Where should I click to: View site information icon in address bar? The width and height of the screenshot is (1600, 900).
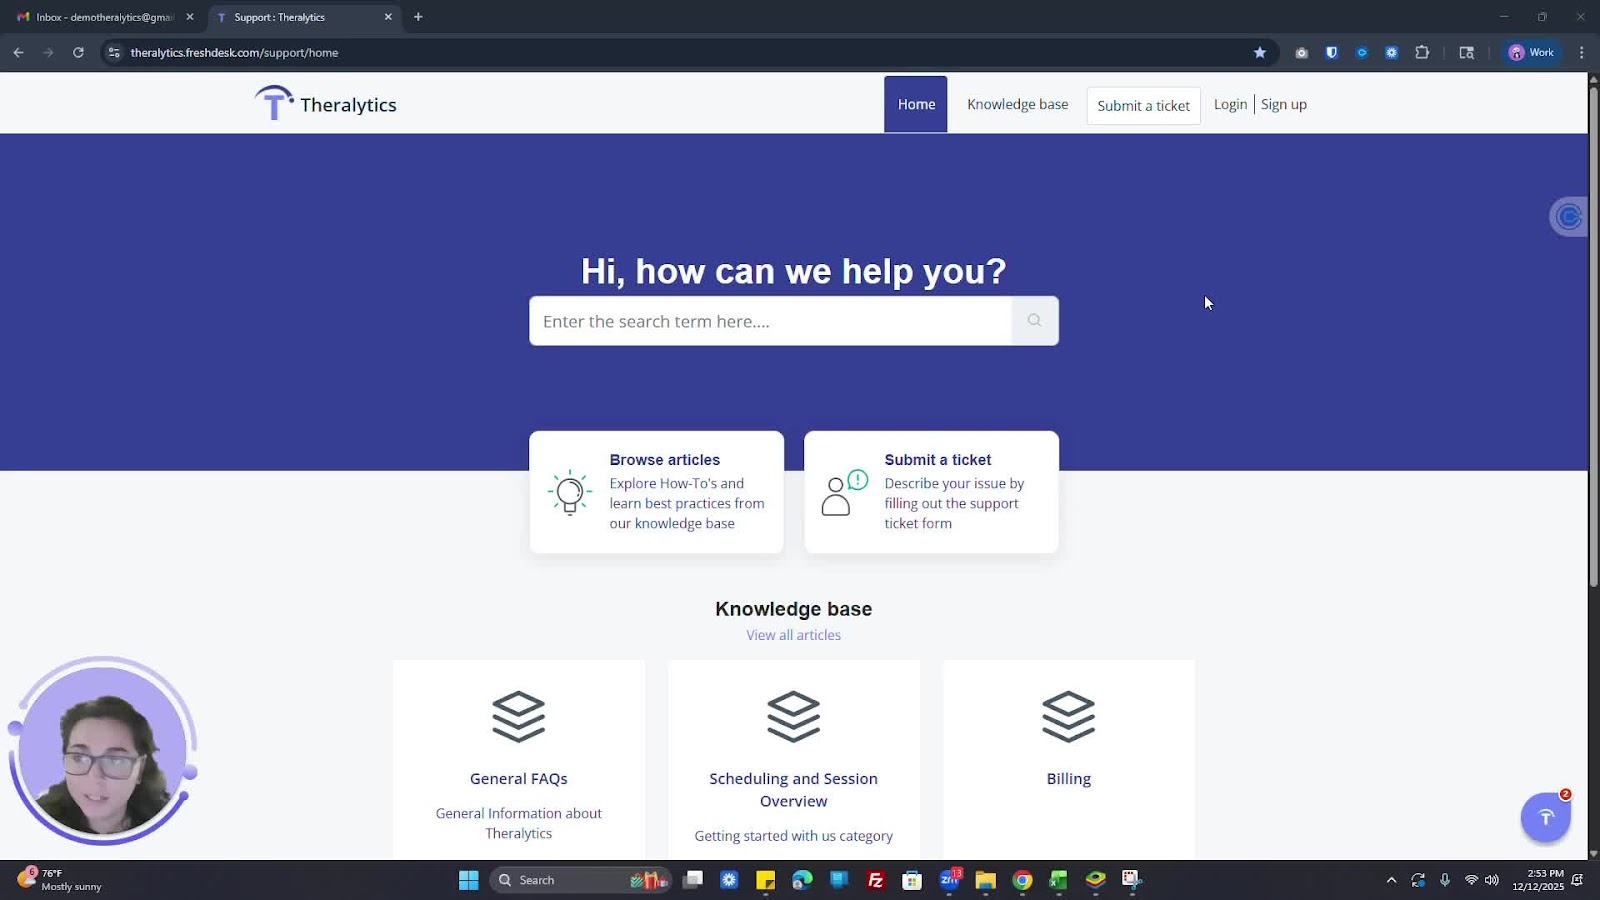114,52
